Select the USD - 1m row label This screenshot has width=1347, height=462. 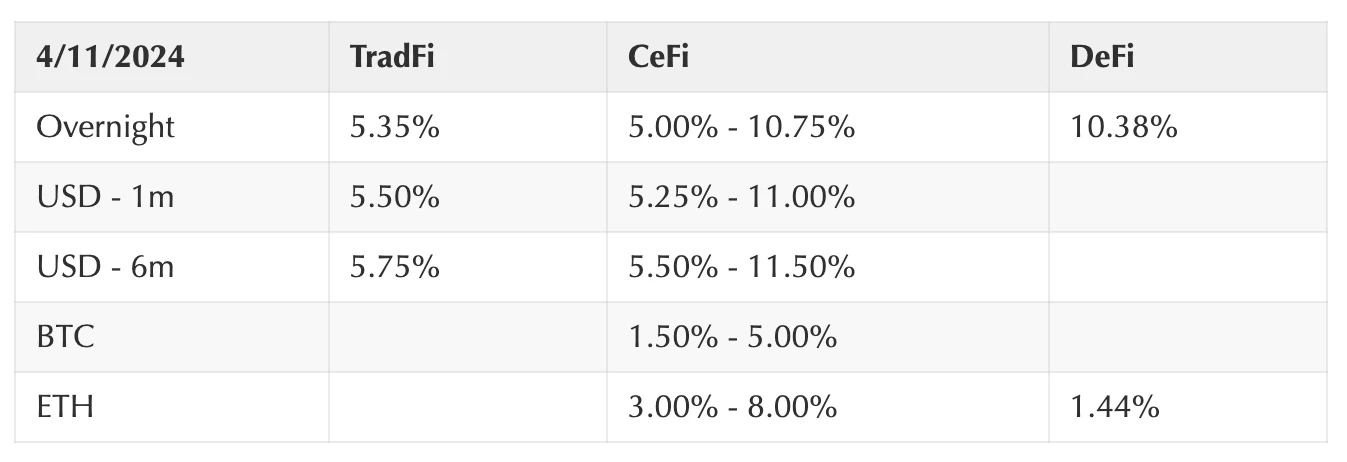(105, 197)
